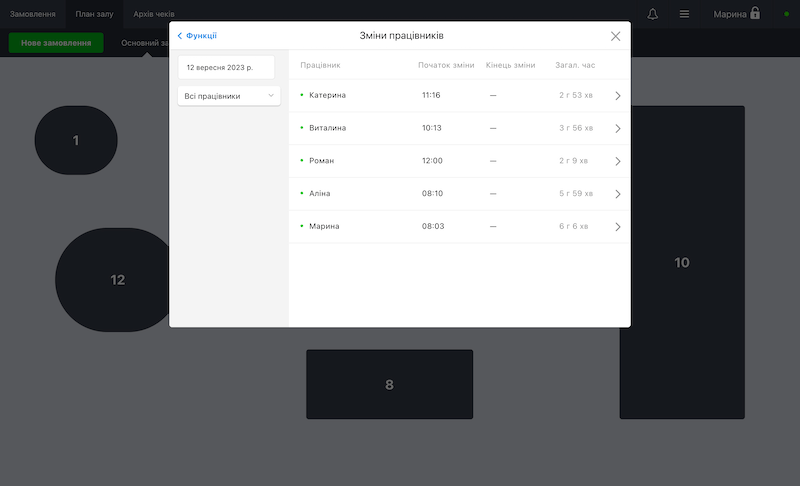
Task: Expand Виталина's shift details arrow
Action: [x=618, y=129]
